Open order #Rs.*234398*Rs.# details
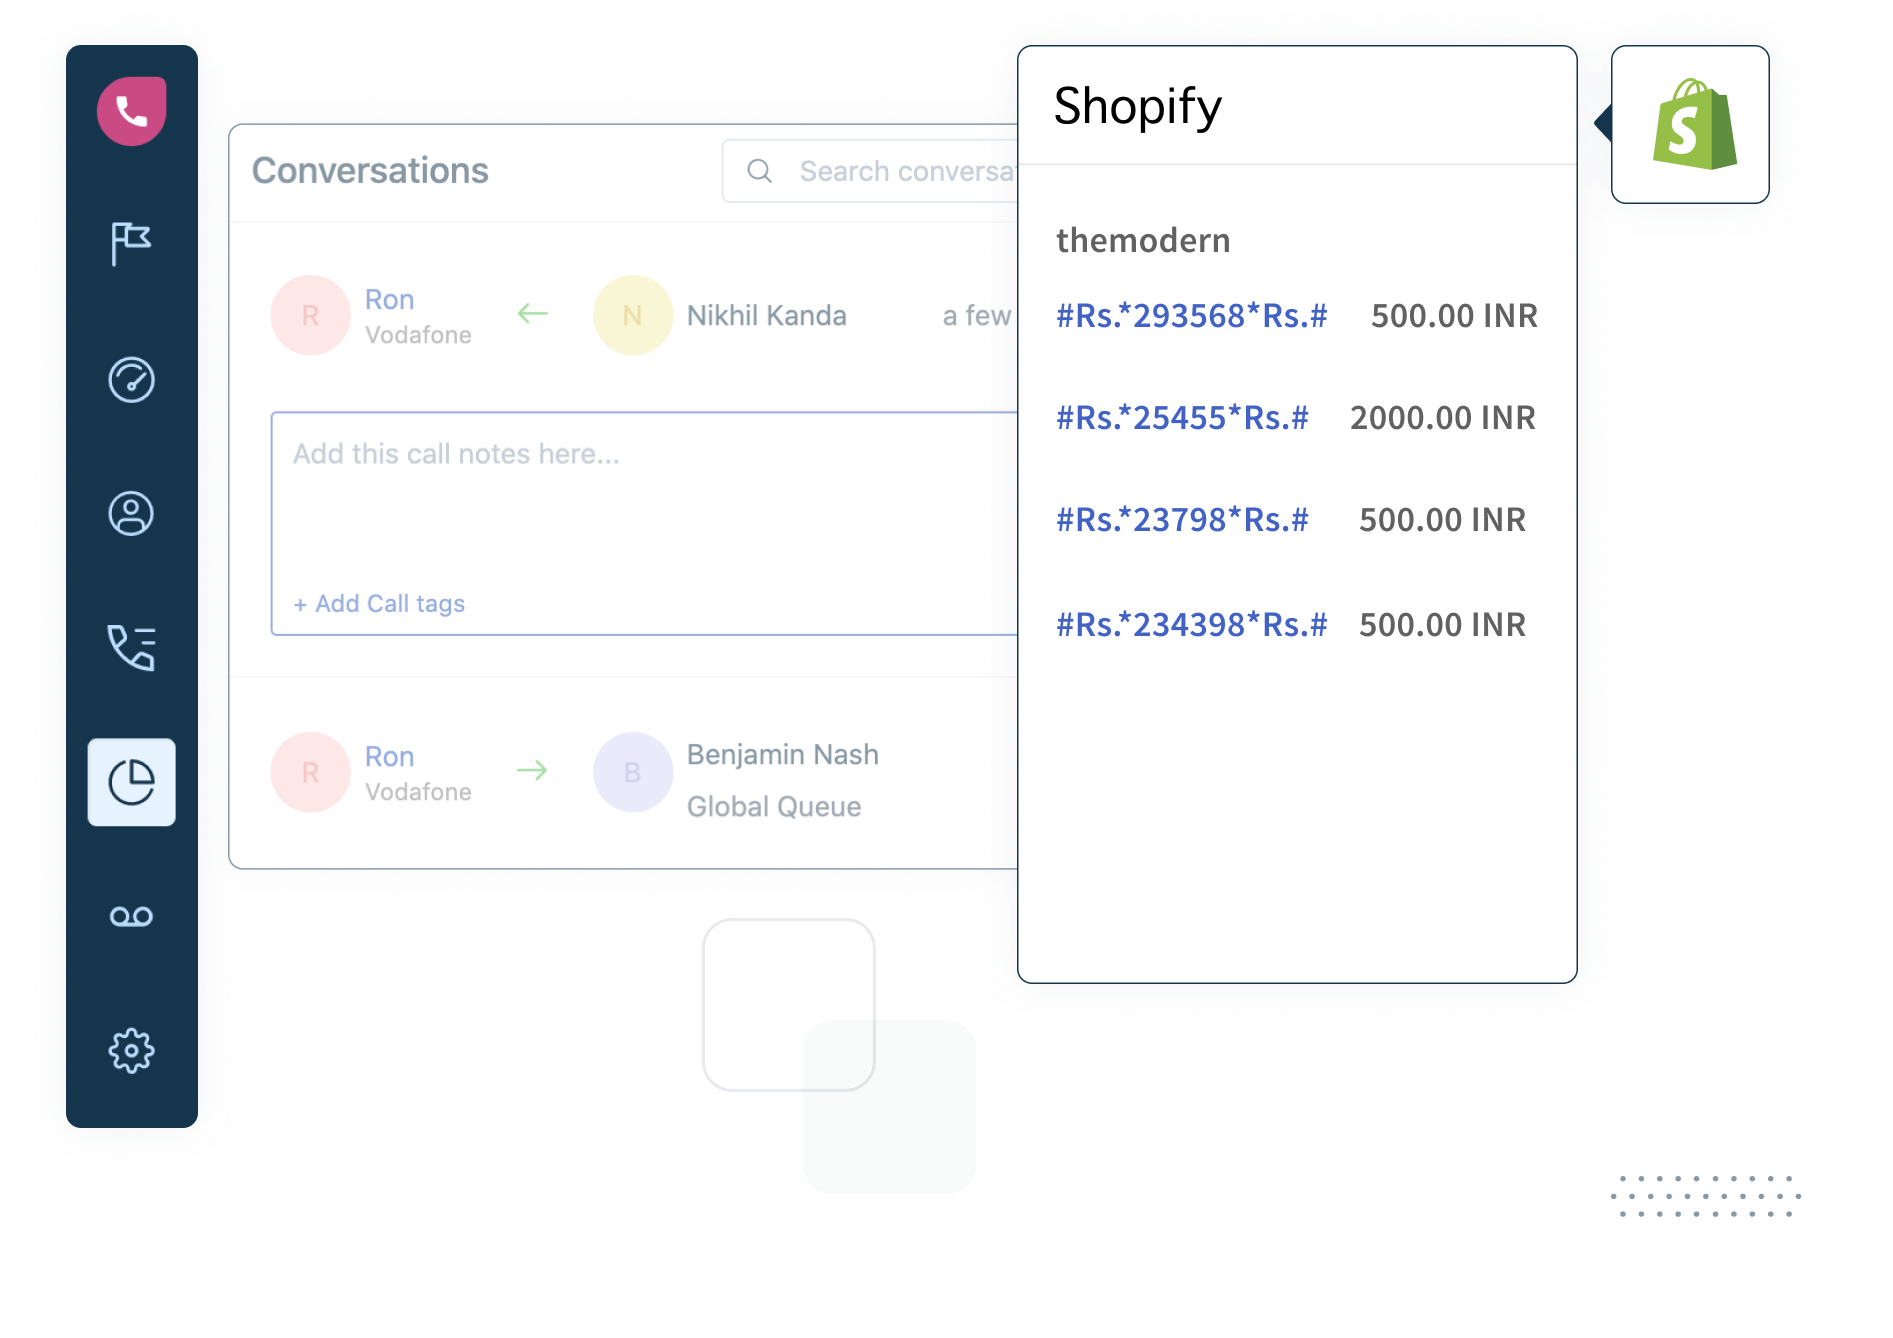This screenshot has width=1893, height=1338. [1192, 624]
